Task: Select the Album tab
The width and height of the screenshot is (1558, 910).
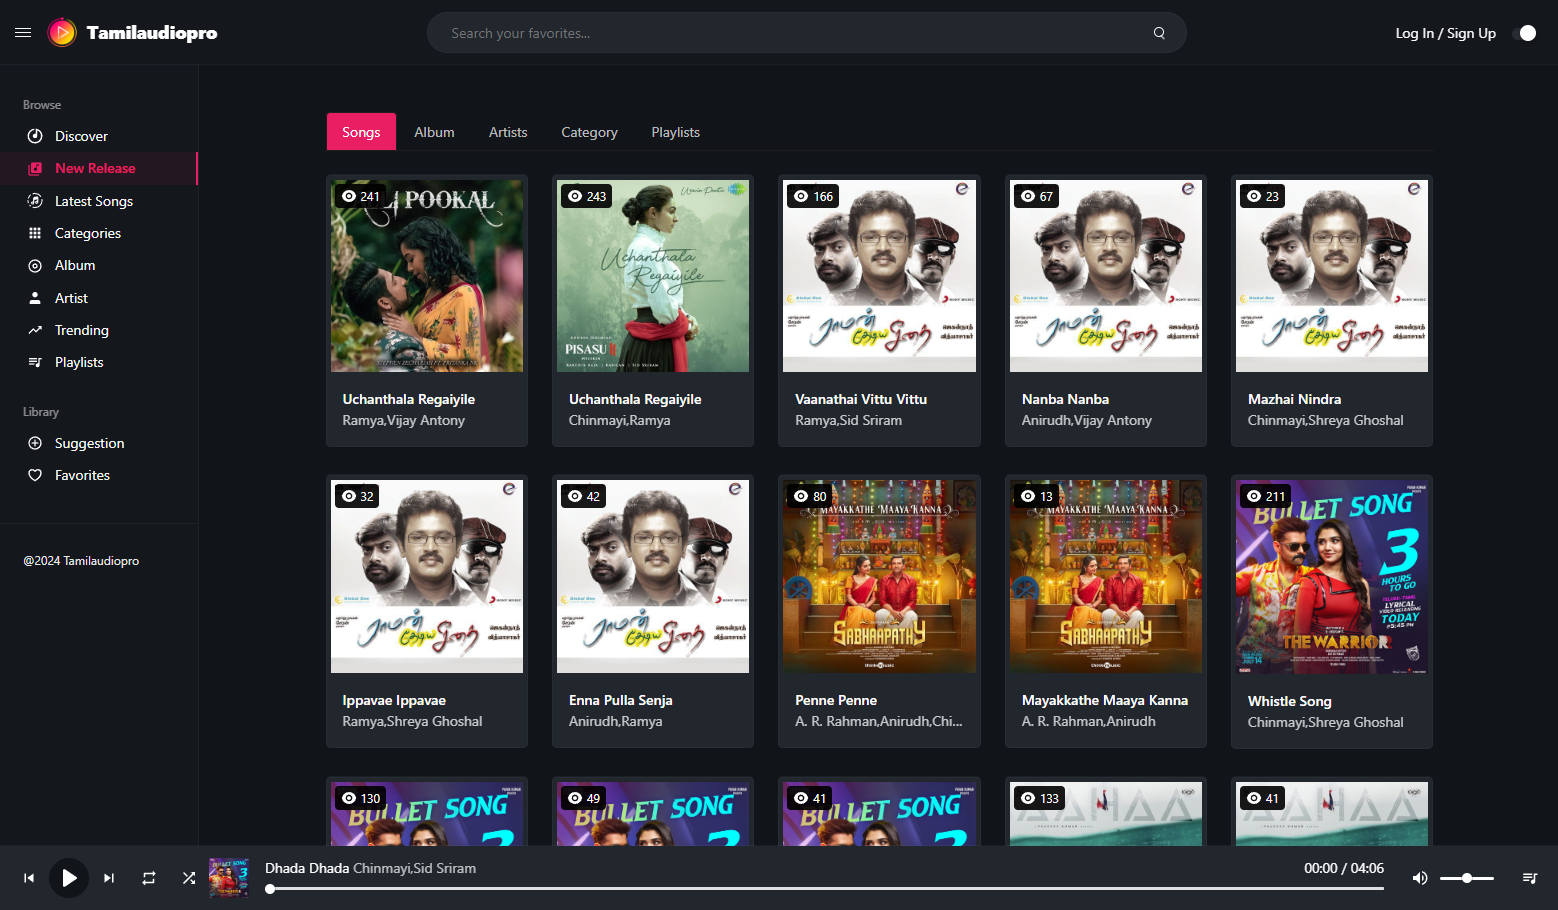Action: (434, 132)
